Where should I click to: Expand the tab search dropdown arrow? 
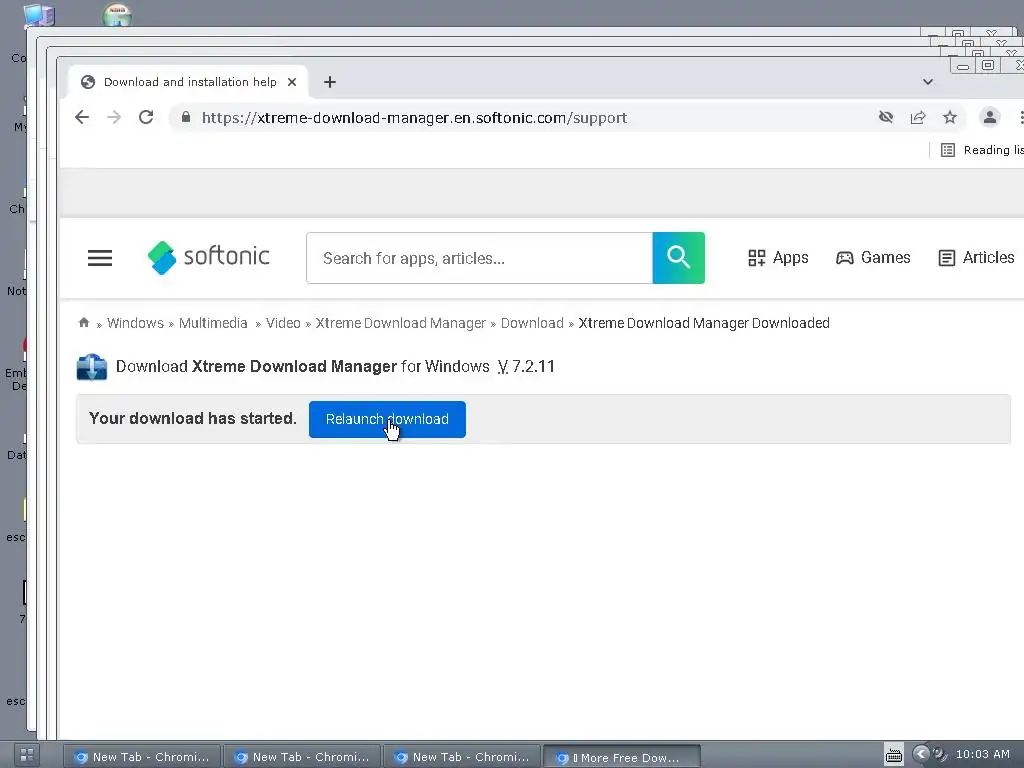pyautogui.click(x=927, y=82)
